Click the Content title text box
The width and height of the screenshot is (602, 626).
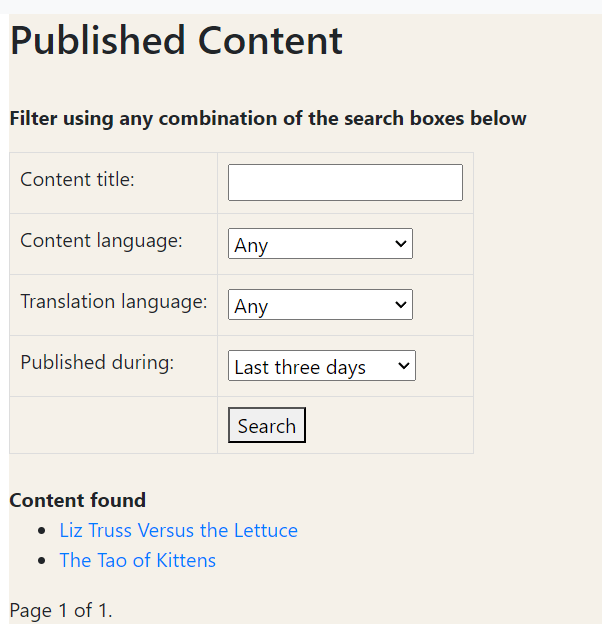[345, 183]
